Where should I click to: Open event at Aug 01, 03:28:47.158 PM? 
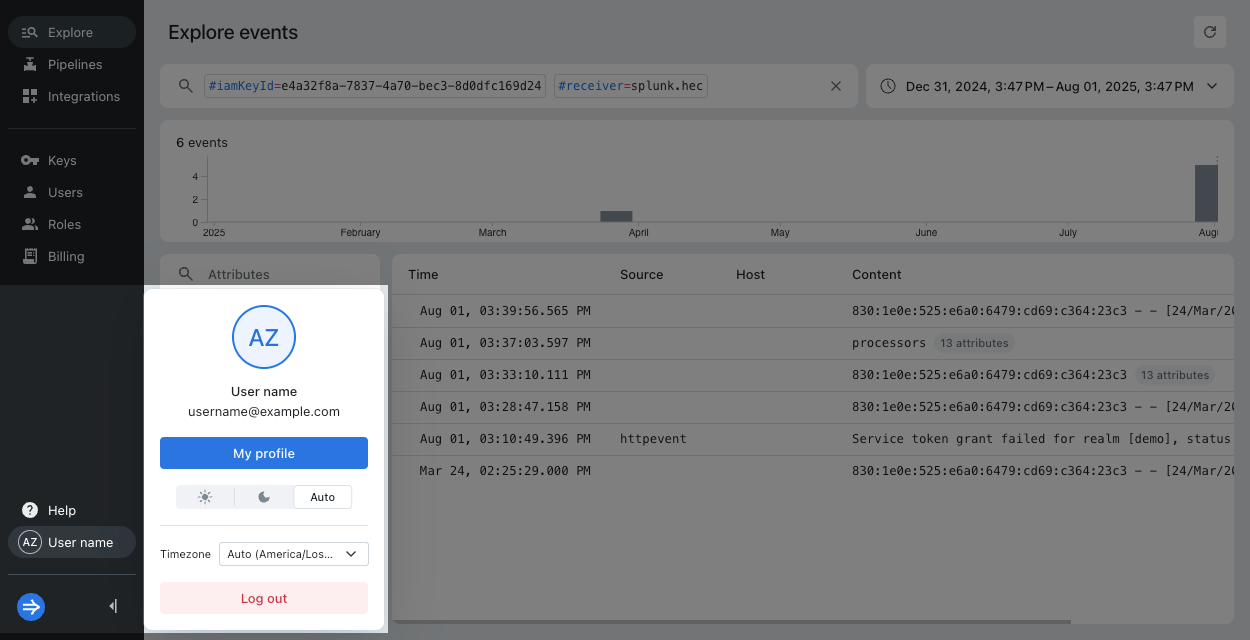point(812,407)
